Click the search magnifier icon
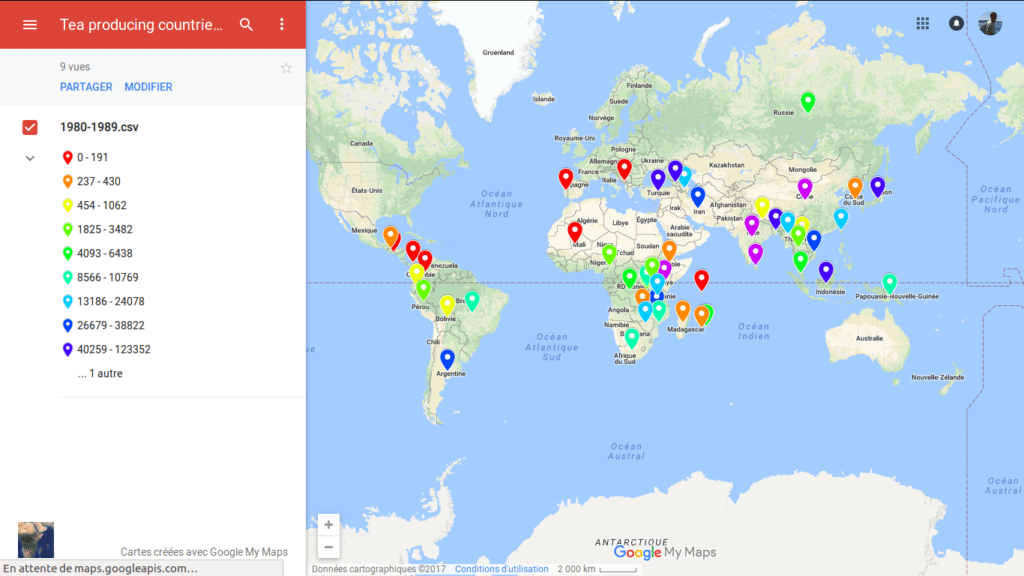Screen dimensions: 1024x576 pos(246,25)
